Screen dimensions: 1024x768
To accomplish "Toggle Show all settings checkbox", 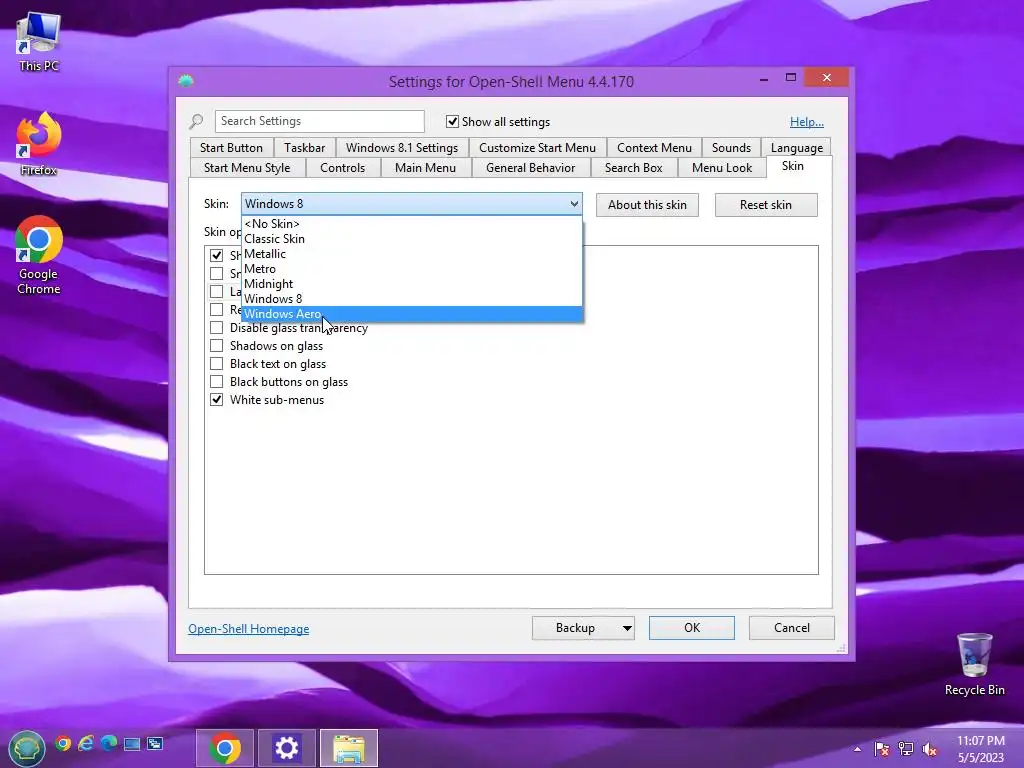I will click(x=452, y=121).
